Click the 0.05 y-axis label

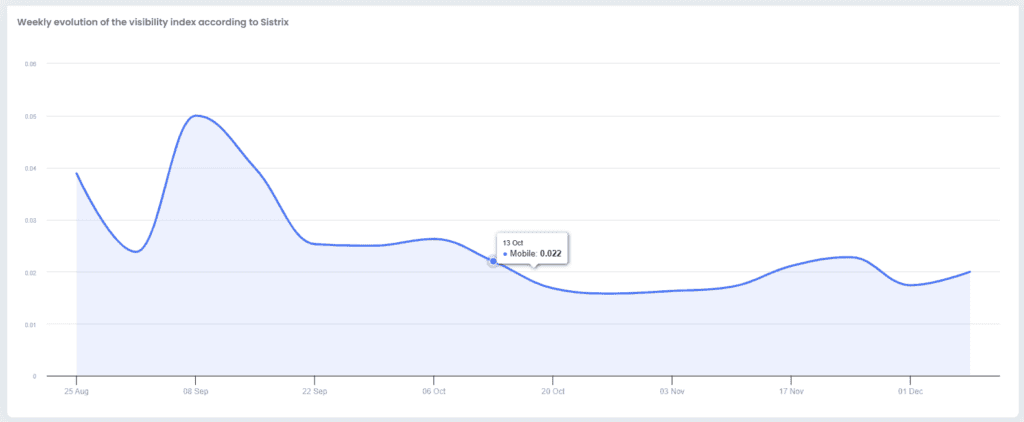(30, 116)
